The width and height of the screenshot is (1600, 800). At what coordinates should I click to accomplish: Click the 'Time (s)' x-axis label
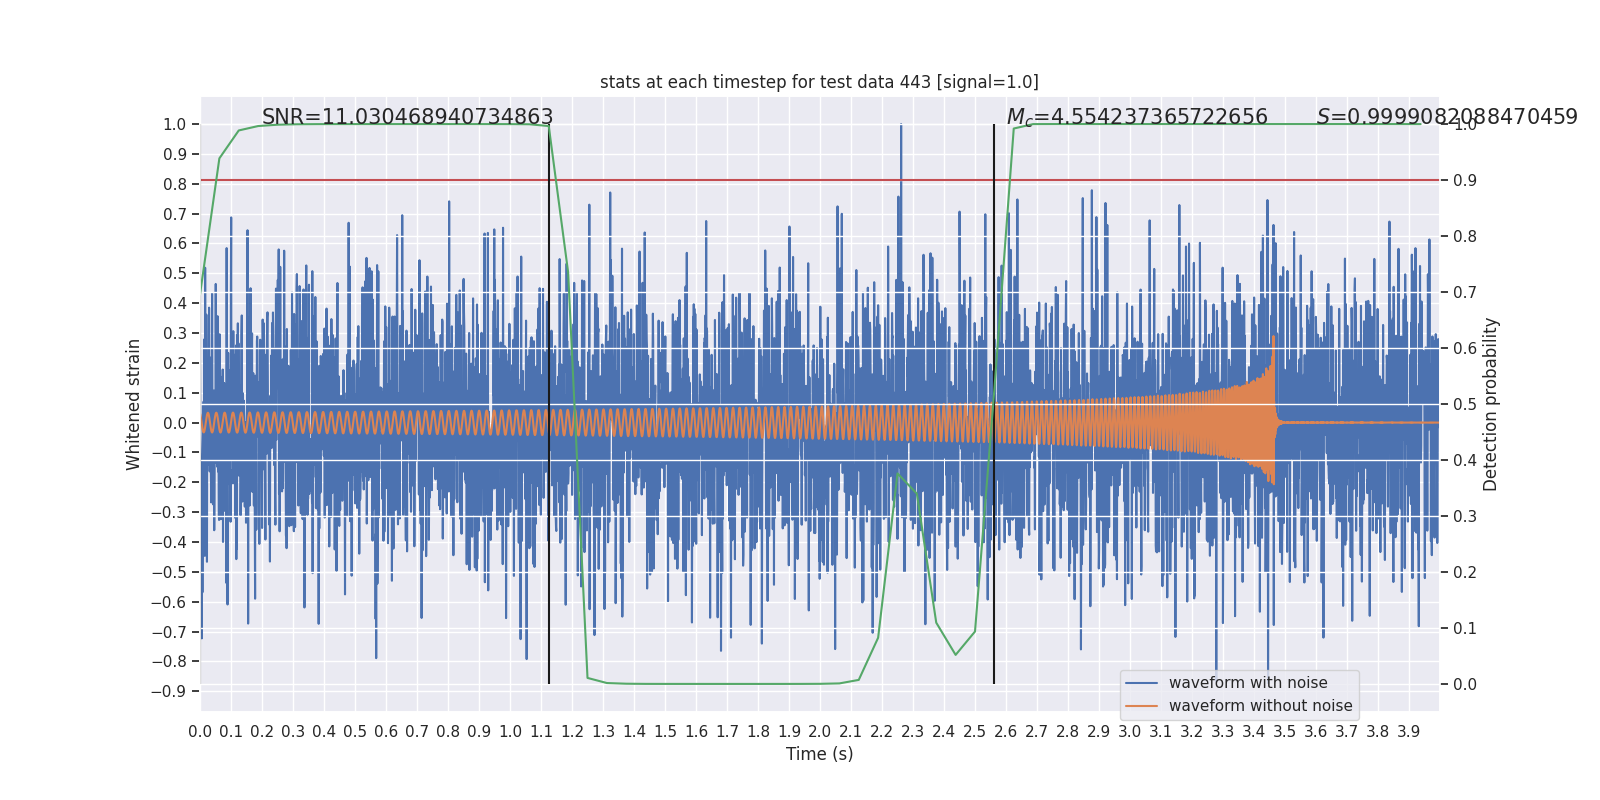819,754
